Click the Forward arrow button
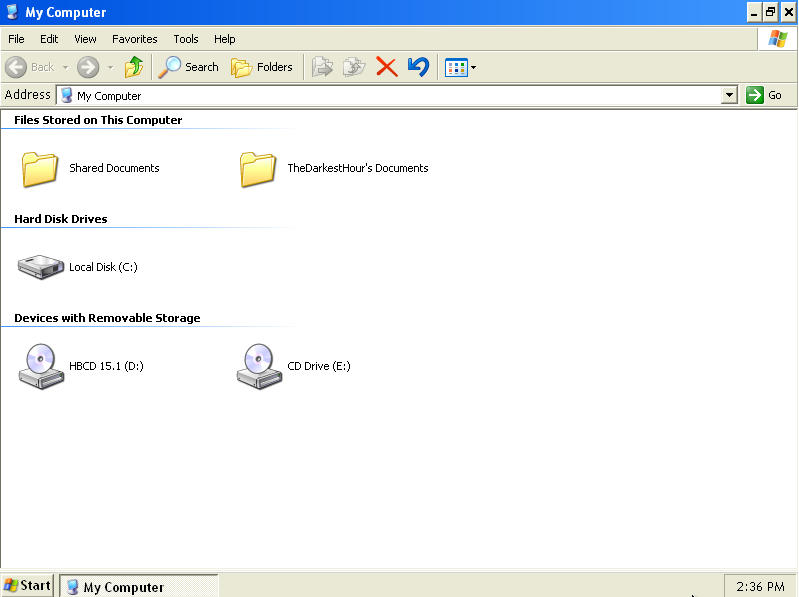The width and height of the screenshot is (799, 597). click(x=88, y=67)
